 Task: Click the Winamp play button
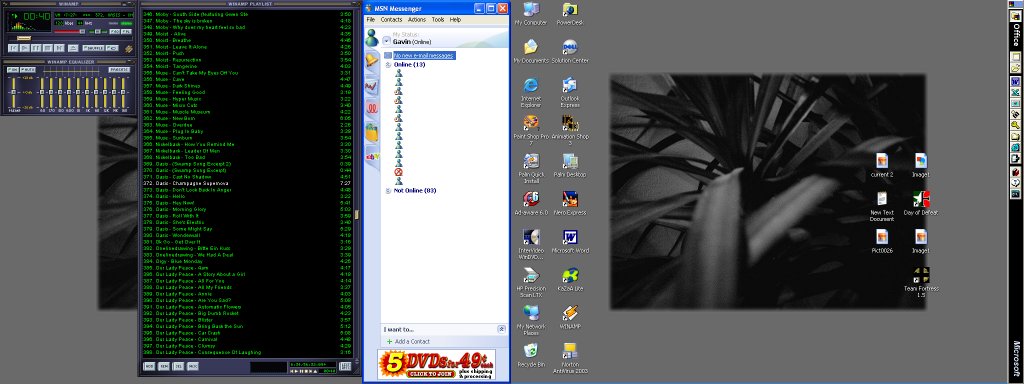[25, 48]
